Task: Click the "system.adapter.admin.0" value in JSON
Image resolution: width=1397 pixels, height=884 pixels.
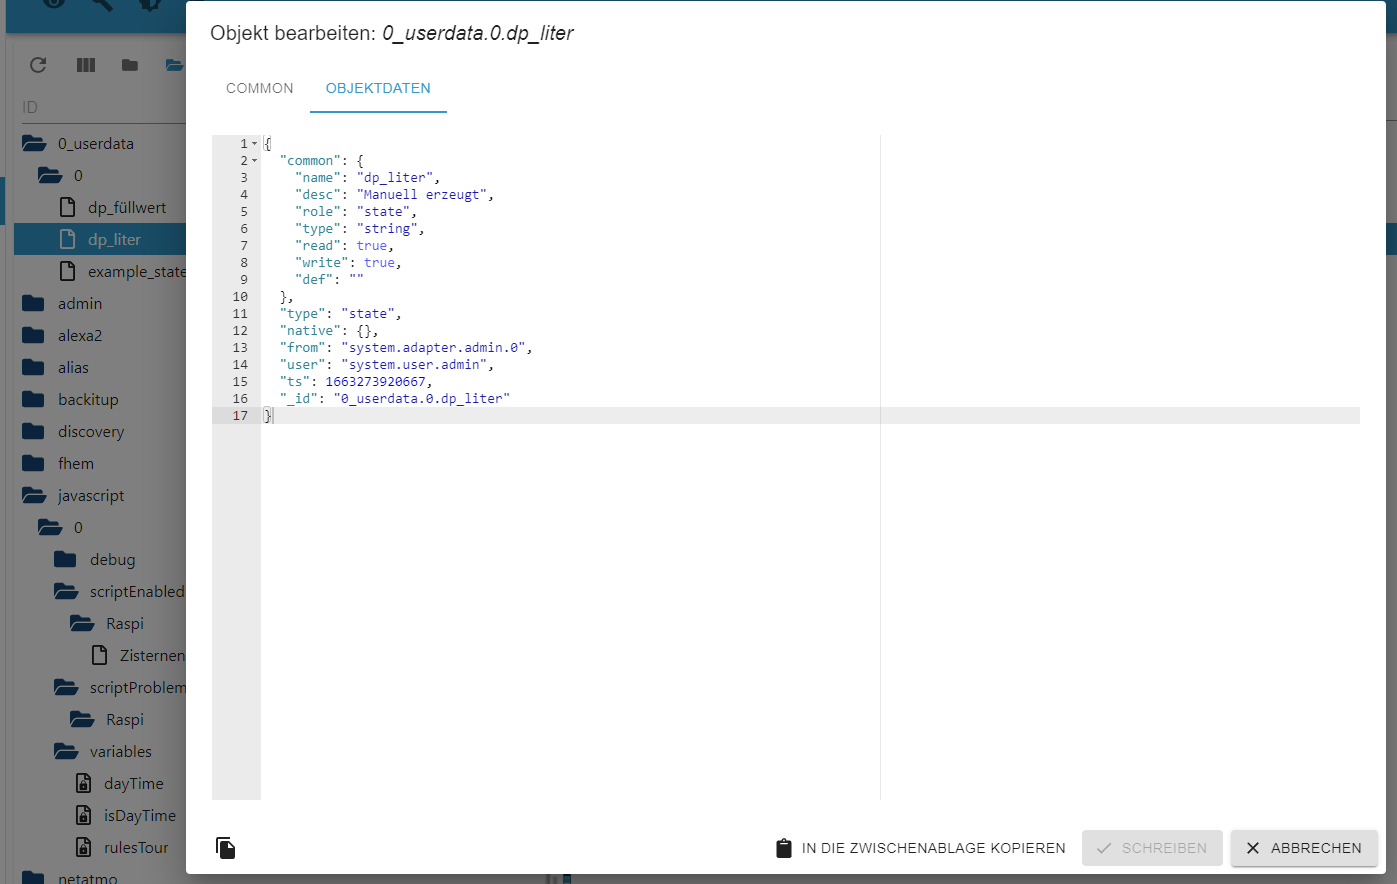Action: click(x=434, y=348)
